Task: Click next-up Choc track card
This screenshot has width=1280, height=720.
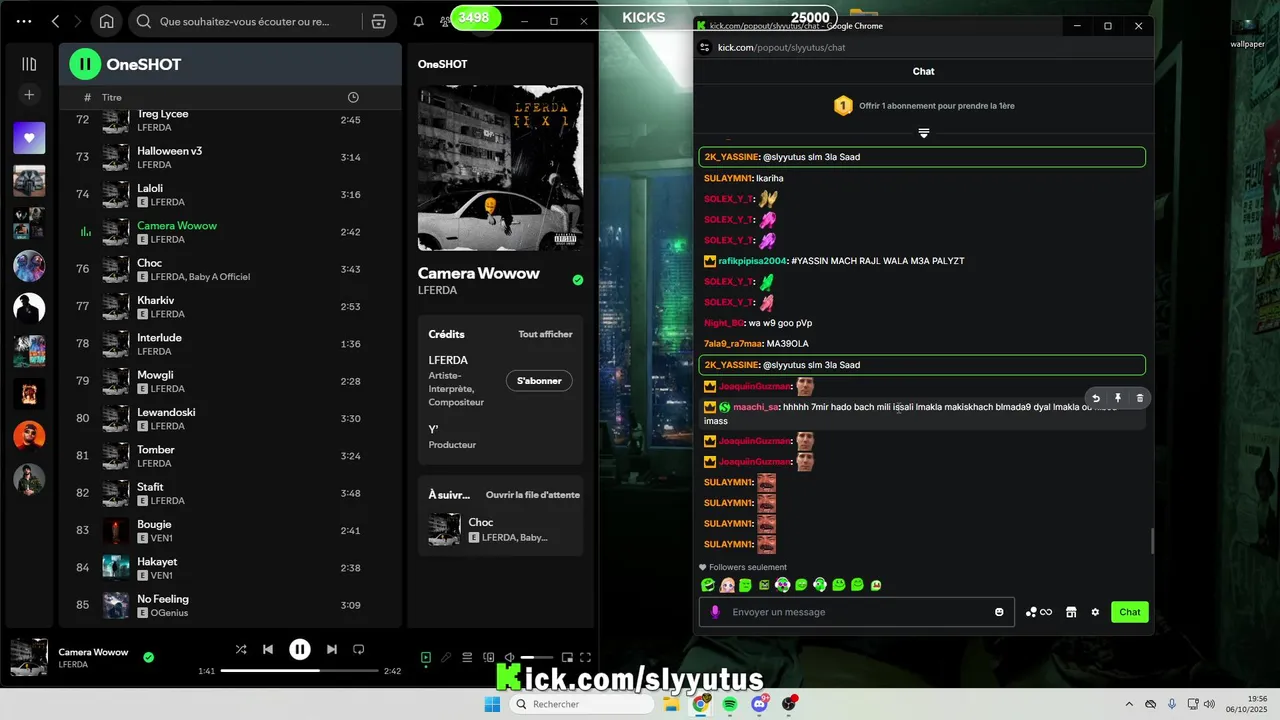Action: pos(500,529)
